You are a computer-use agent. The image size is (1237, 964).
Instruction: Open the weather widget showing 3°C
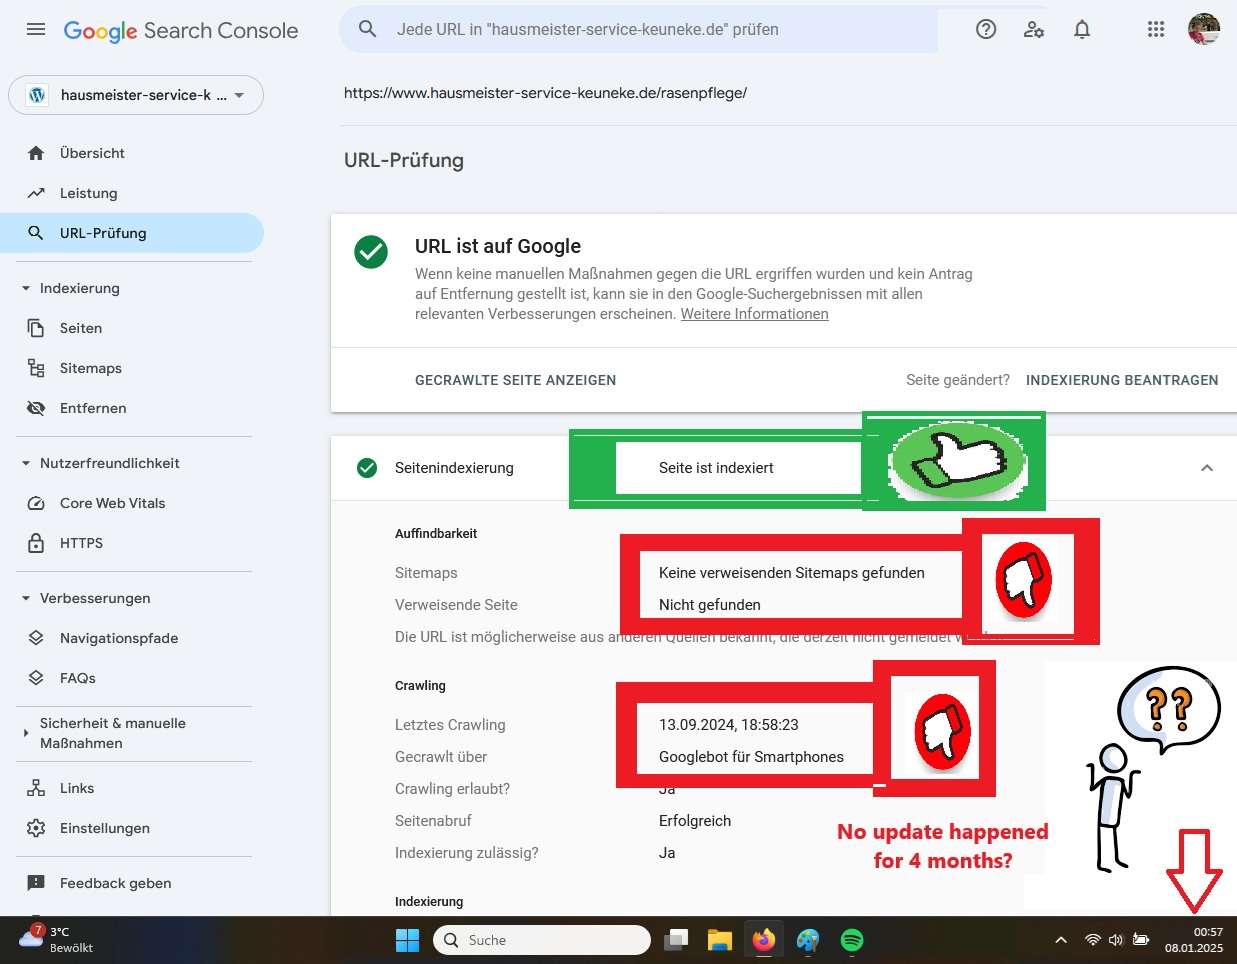[57, 940]
